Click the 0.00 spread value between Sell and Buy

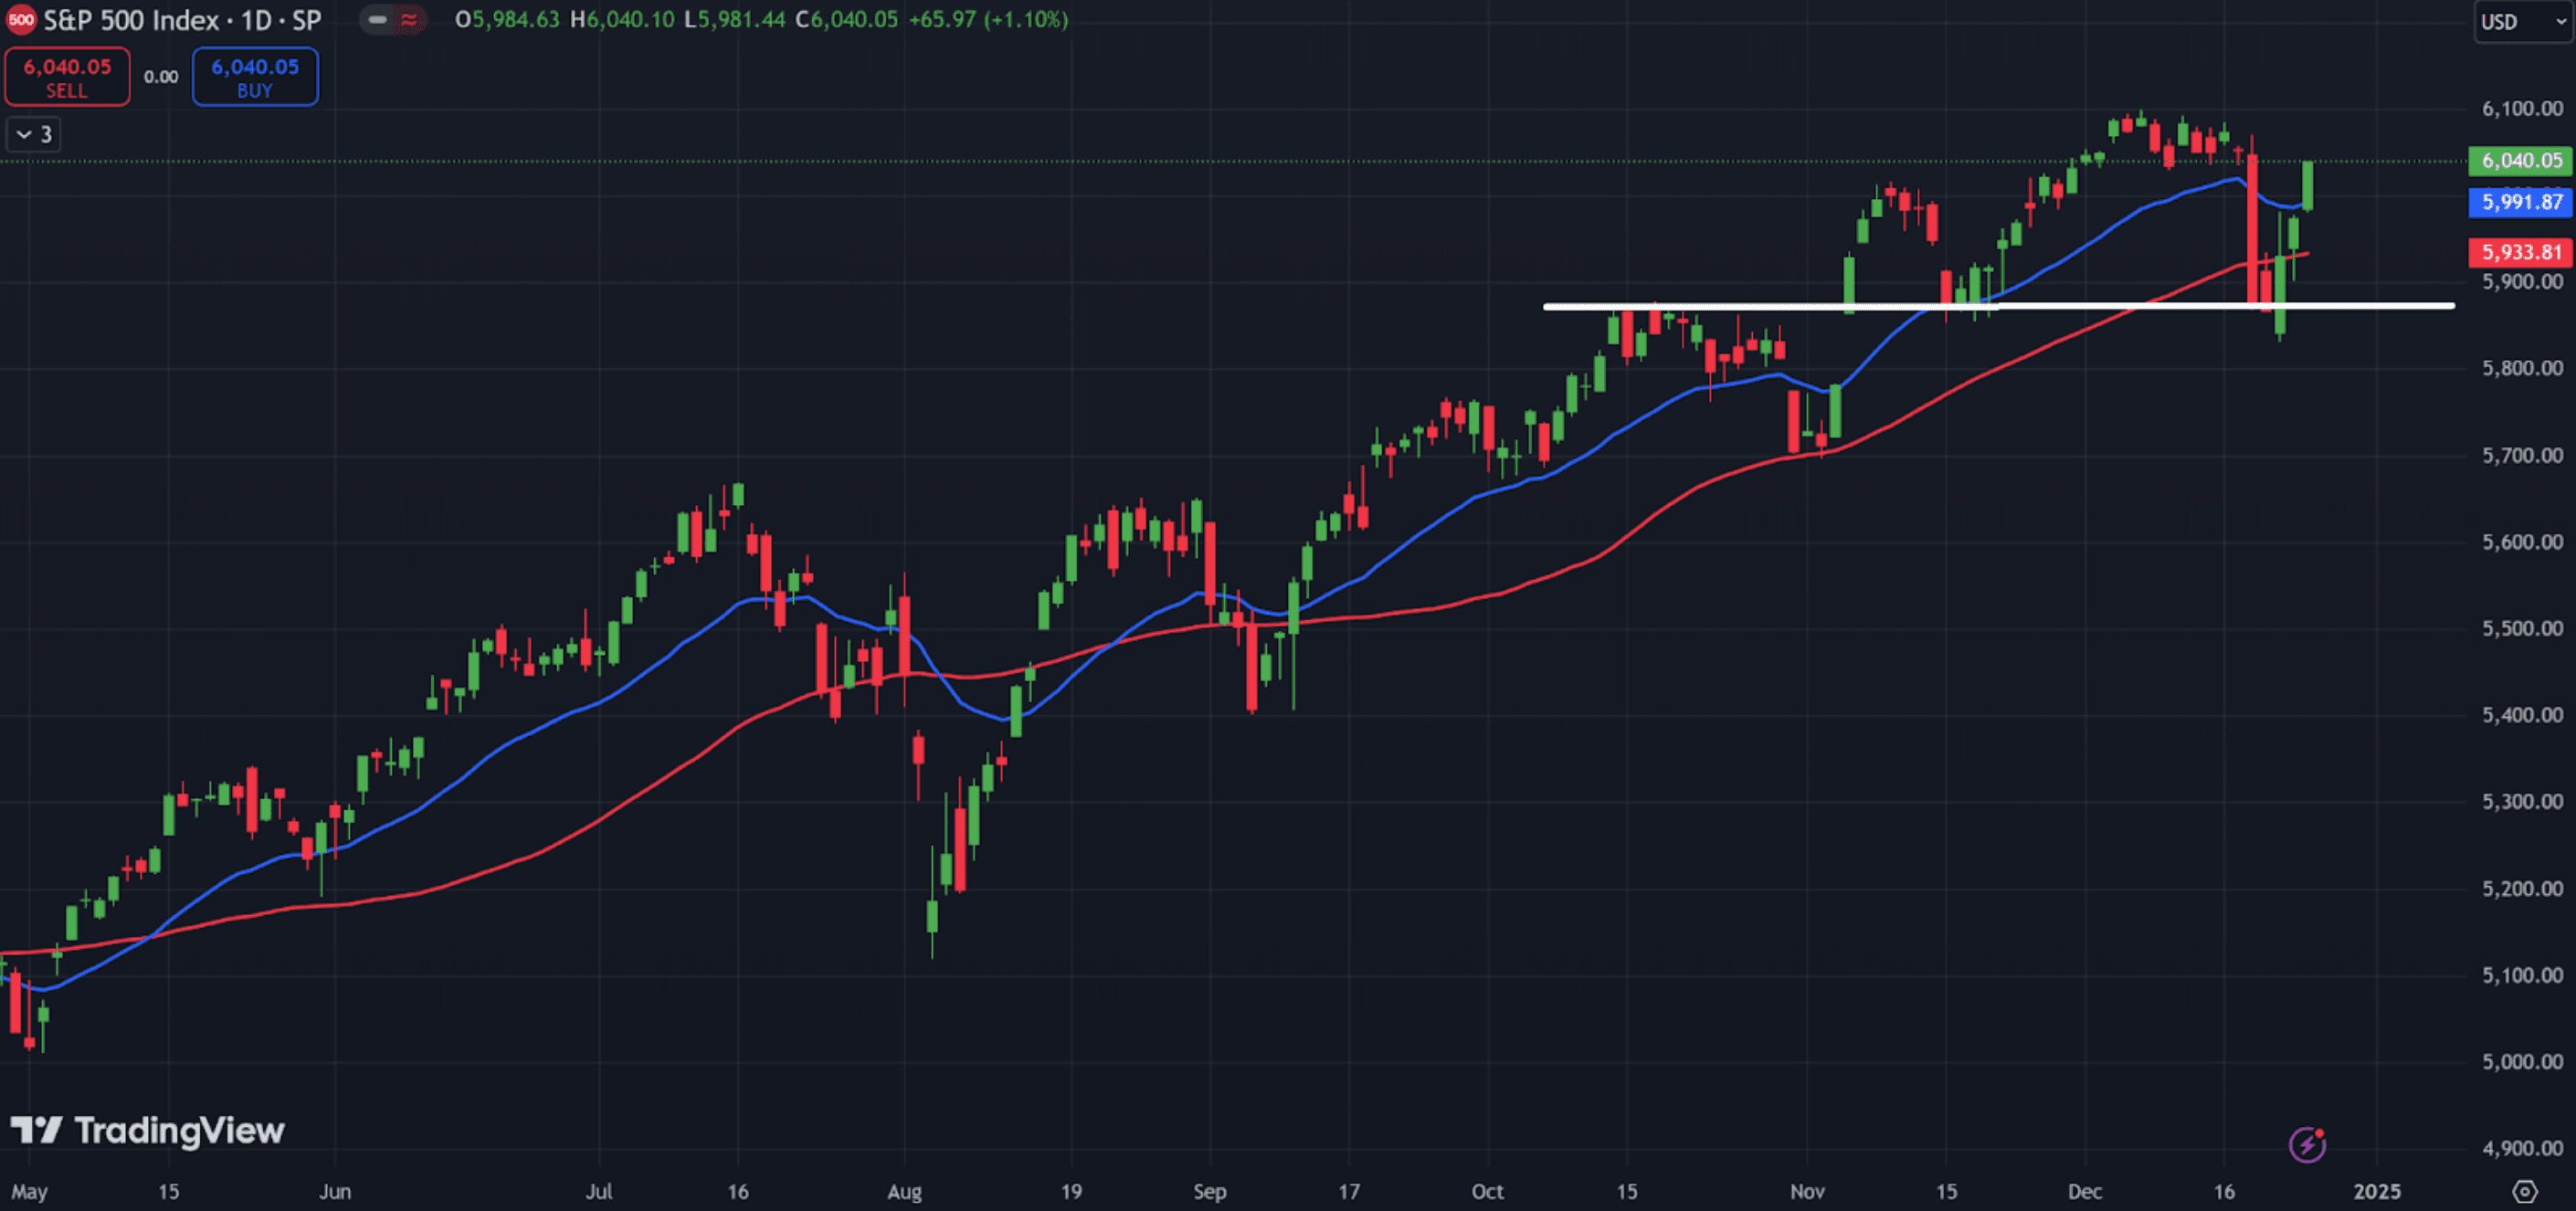click(x=161, y=77)
